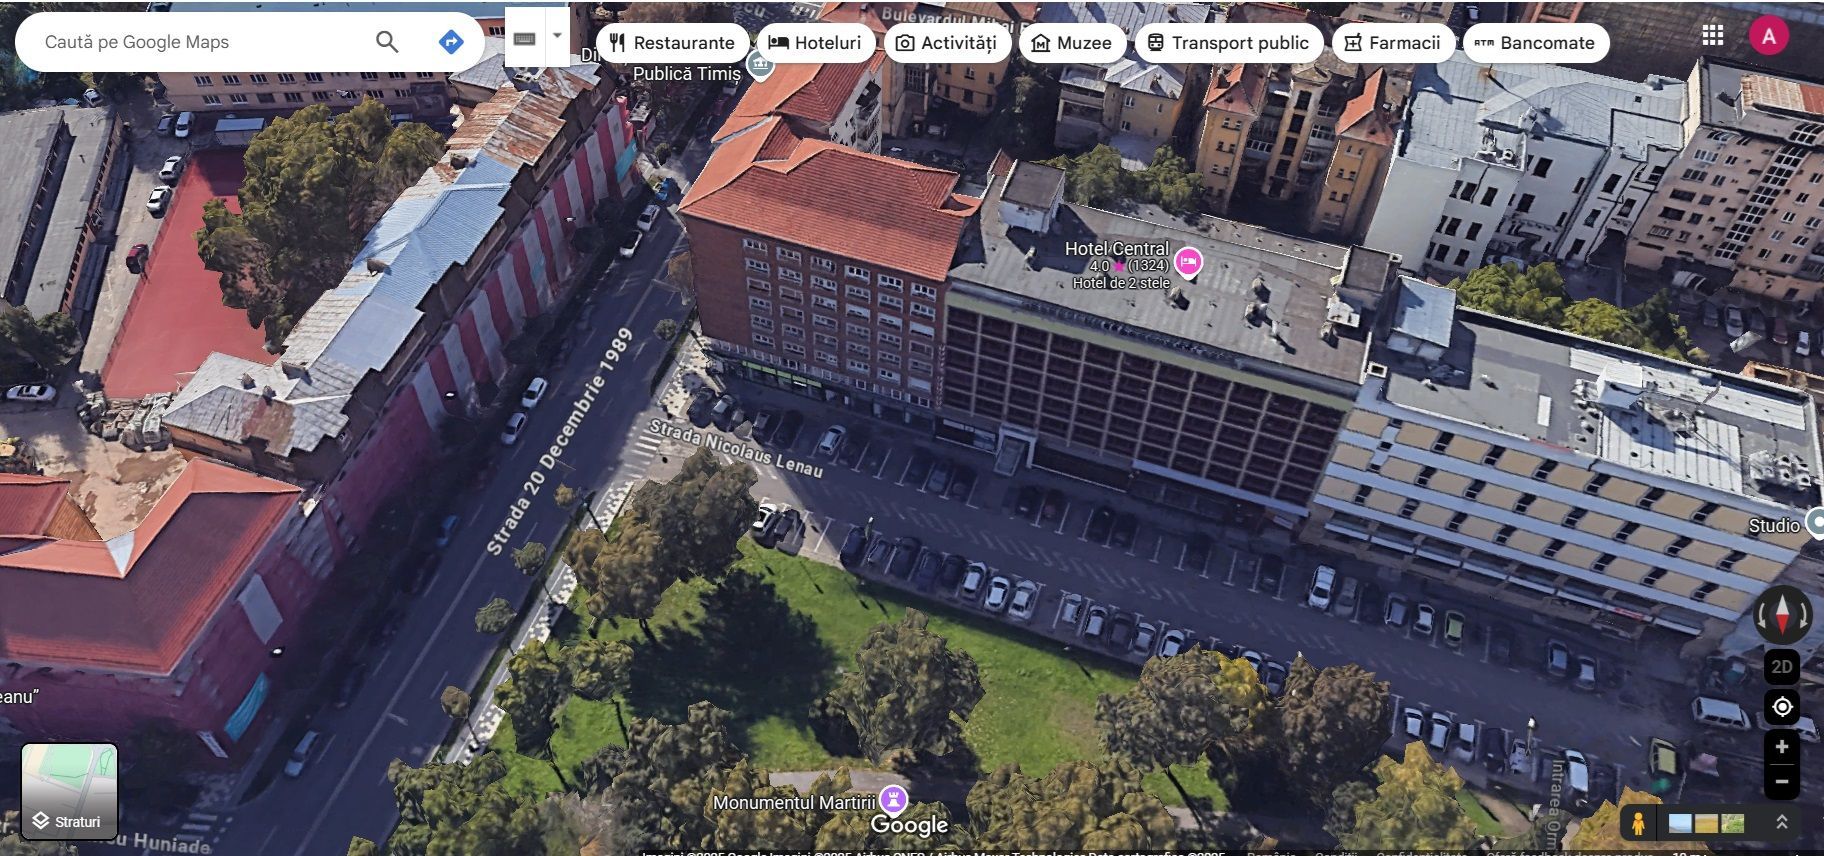Zoom in with the plus button
This screenshot has width=1824, height=856.
1782,747
